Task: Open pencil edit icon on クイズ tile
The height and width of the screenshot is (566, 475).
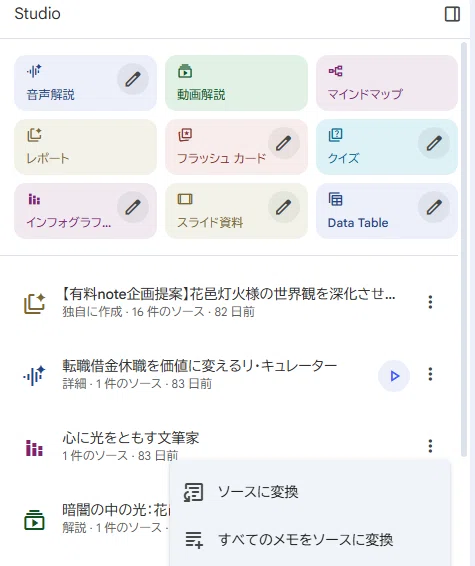Action: click(x=434, y=143)
